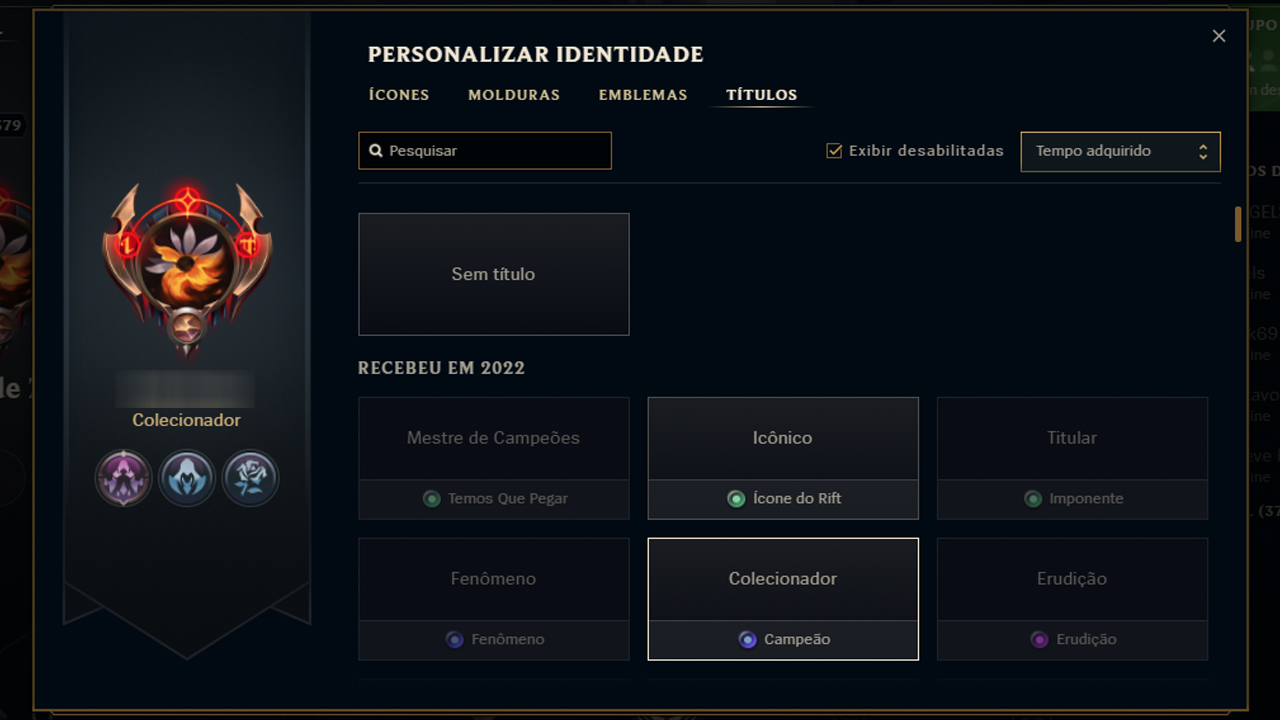Open the Molduras tab

click(x=514, y=95)
